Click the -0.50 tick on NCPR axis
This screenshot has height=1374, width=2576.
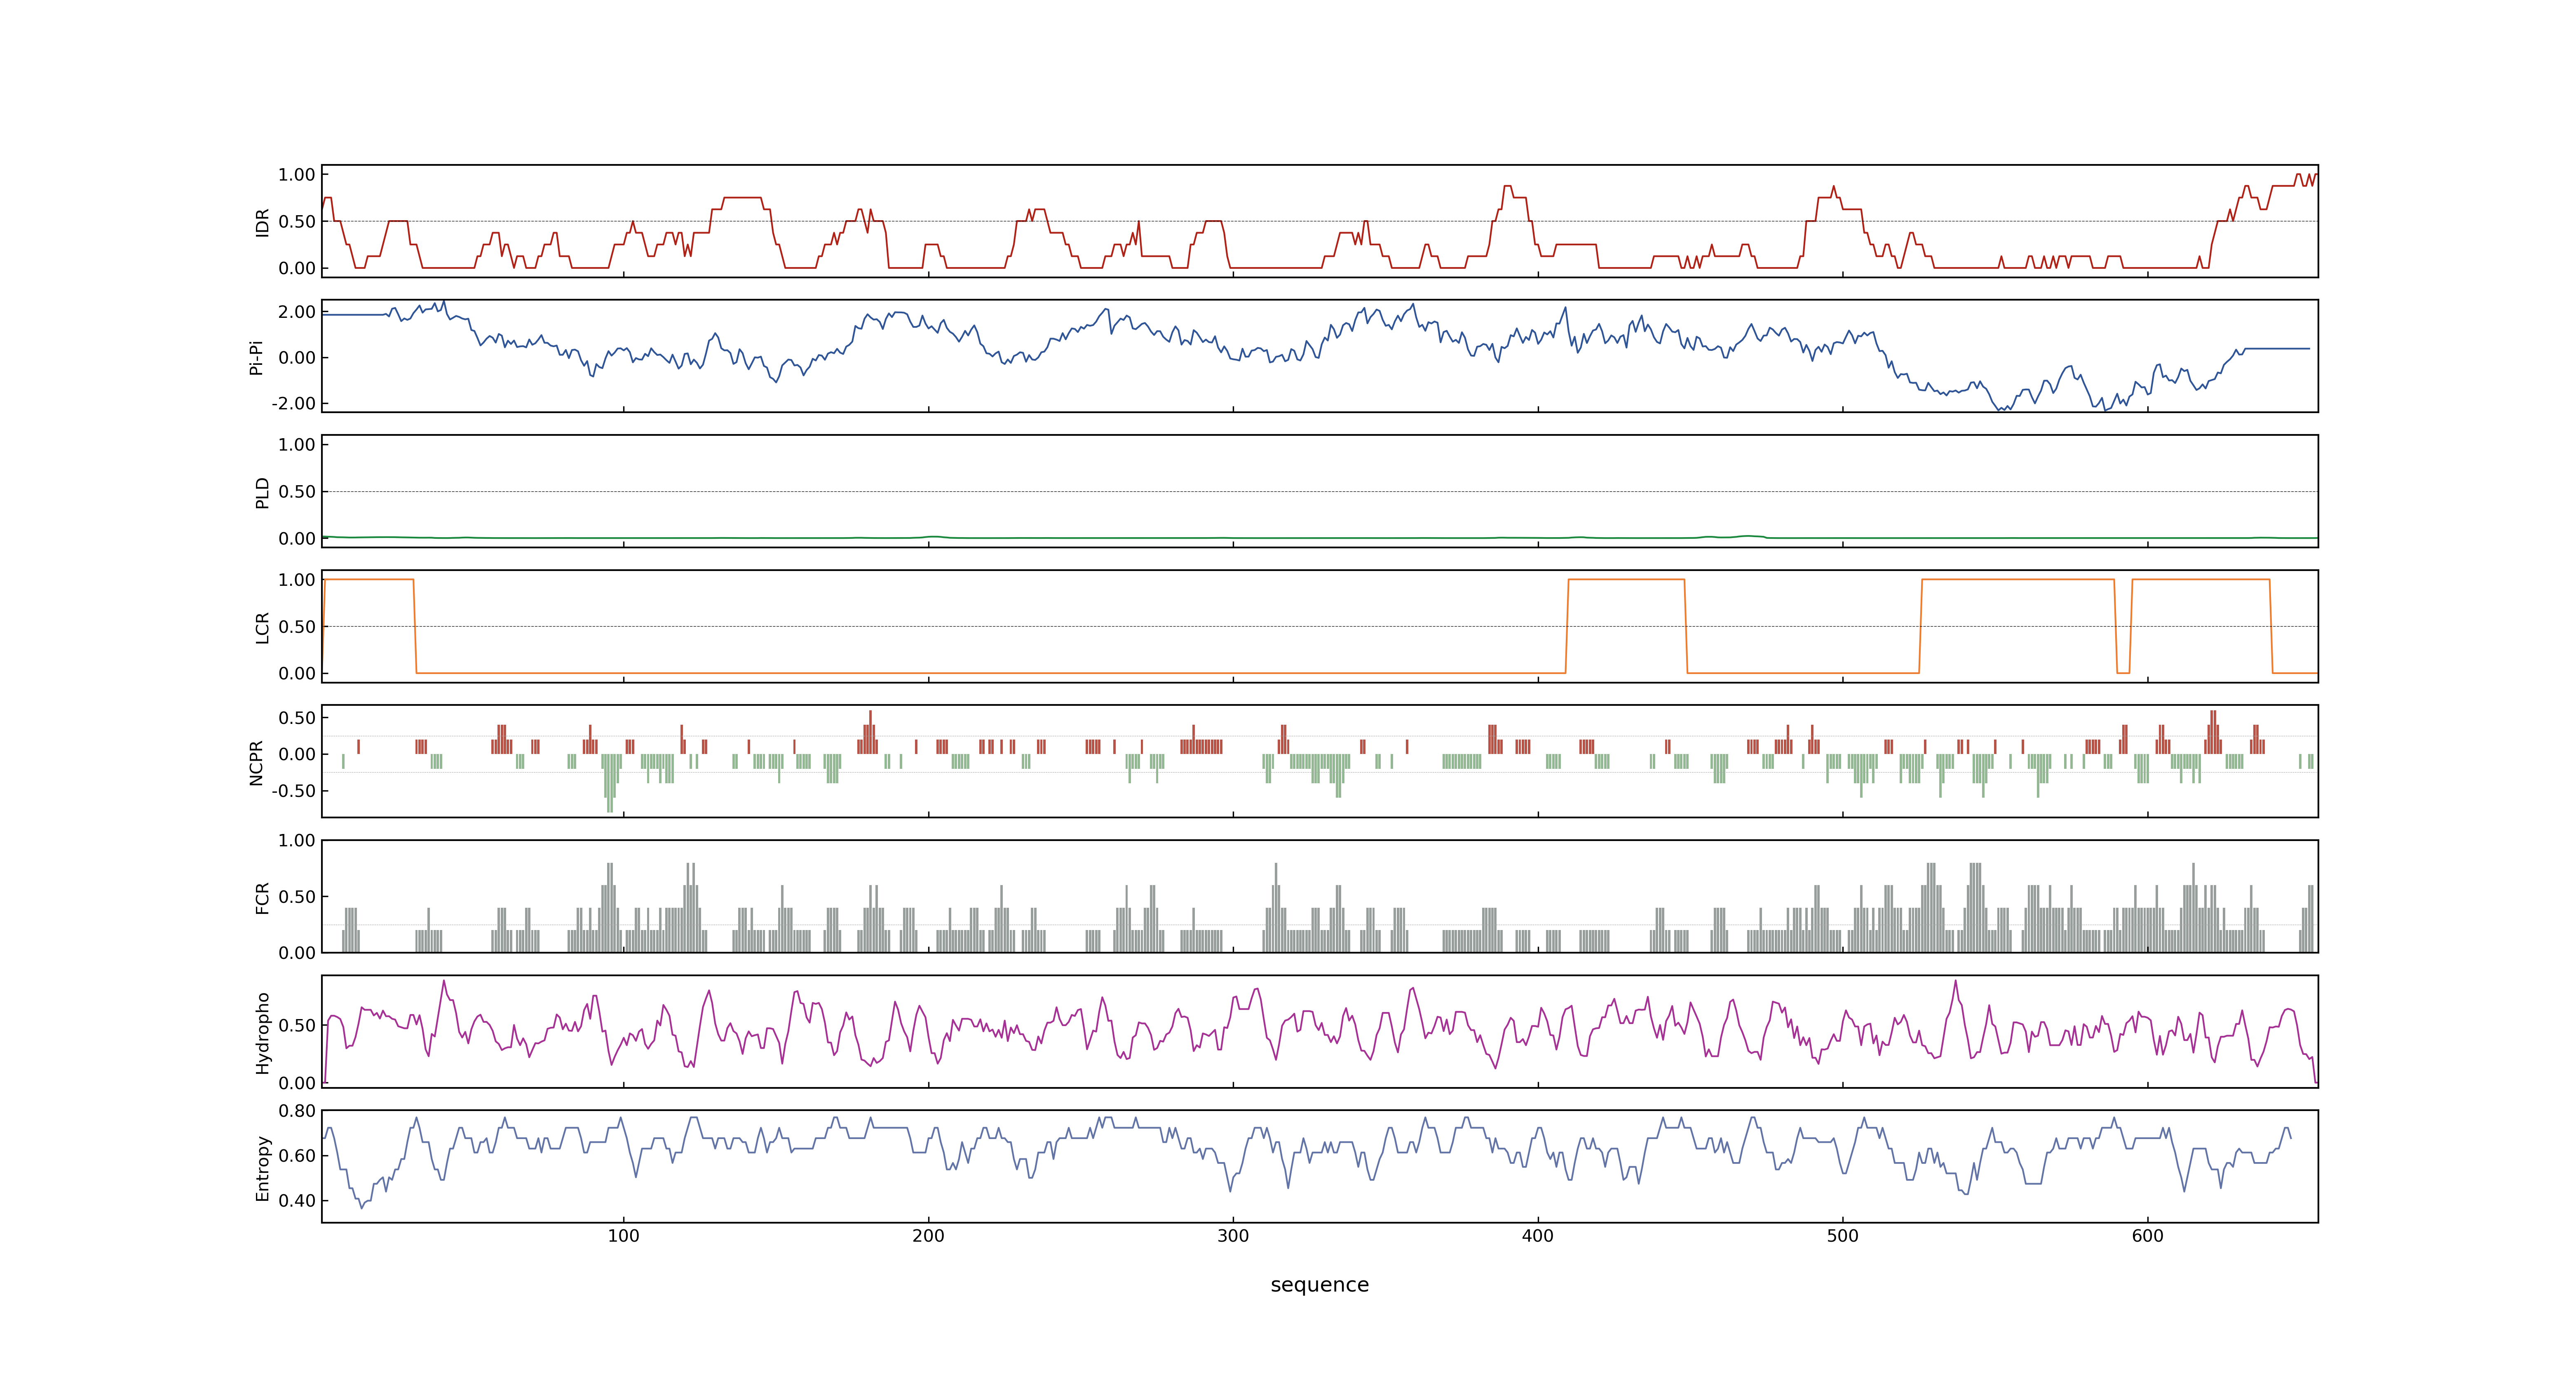[294, 791]
